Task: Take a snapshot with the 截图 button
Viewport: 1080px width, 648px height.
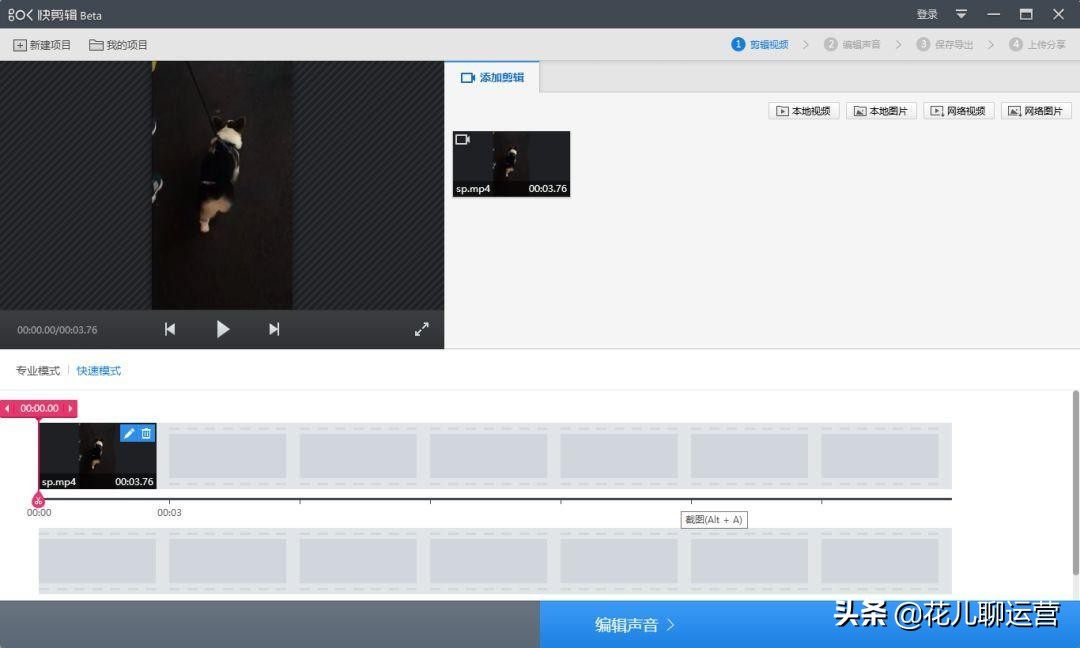Action: pos(714,519)
